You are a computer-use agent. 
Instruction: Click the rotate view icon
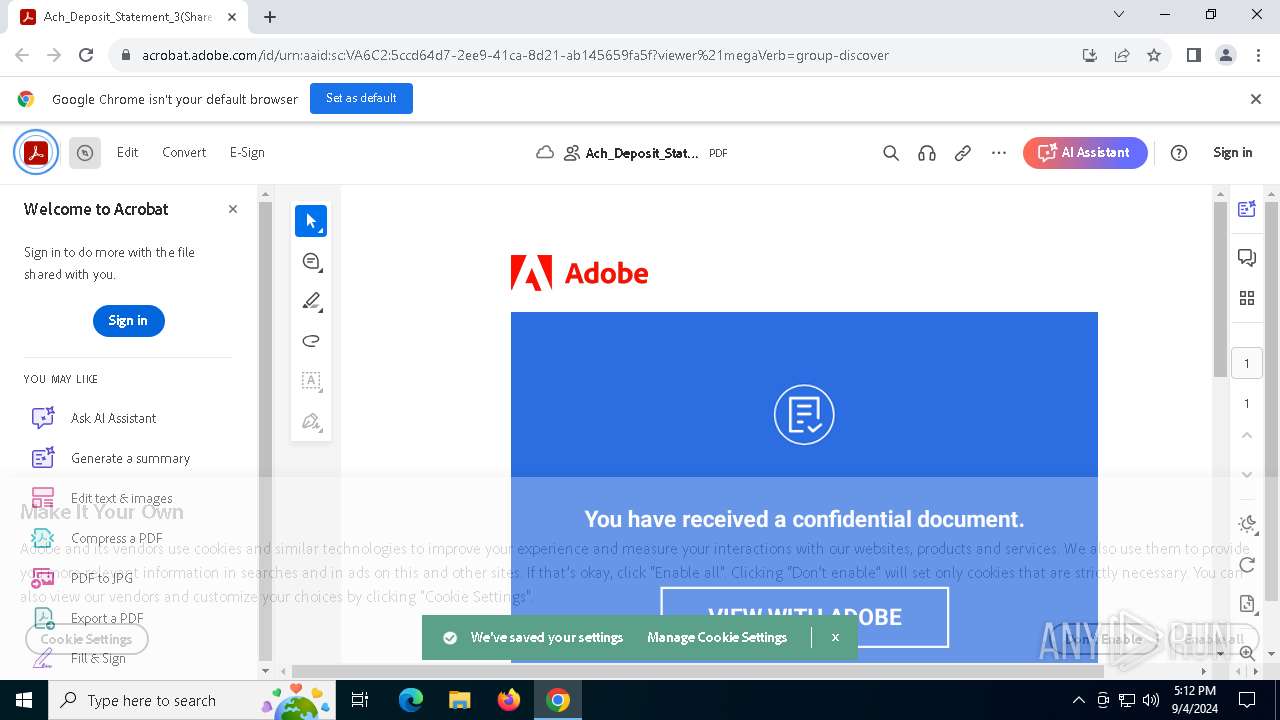(1247, 565)
